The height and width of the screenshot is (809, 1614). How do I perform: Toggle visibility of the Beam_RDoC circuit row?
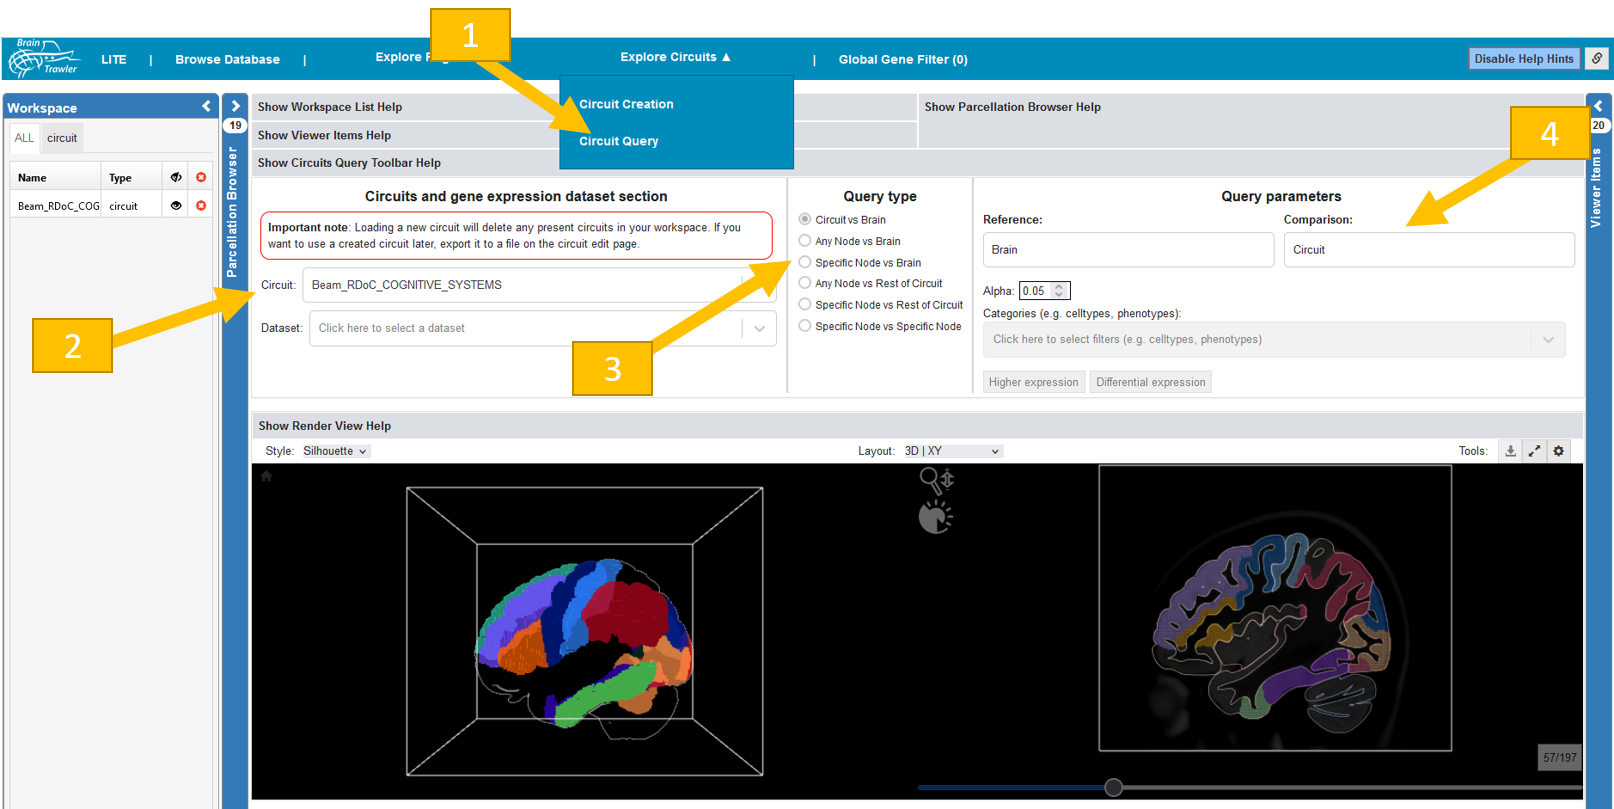coord(176,206)
